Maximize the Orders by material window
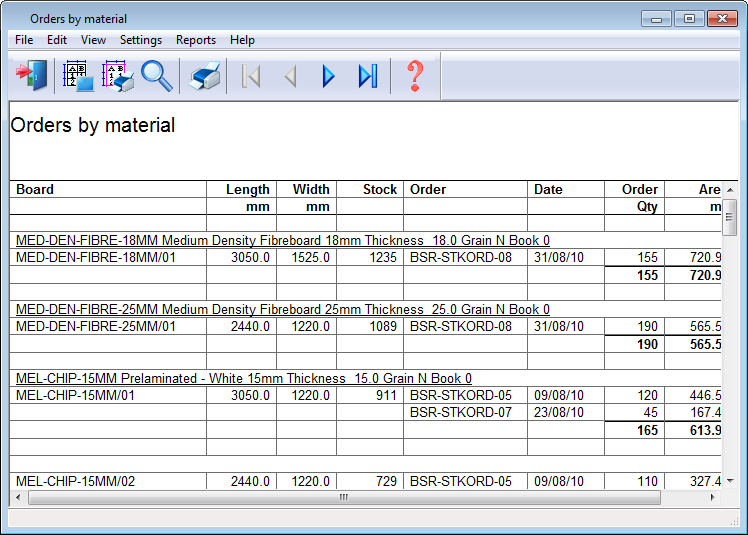Viewport: 748px width, 535px height. click(689, 19)
